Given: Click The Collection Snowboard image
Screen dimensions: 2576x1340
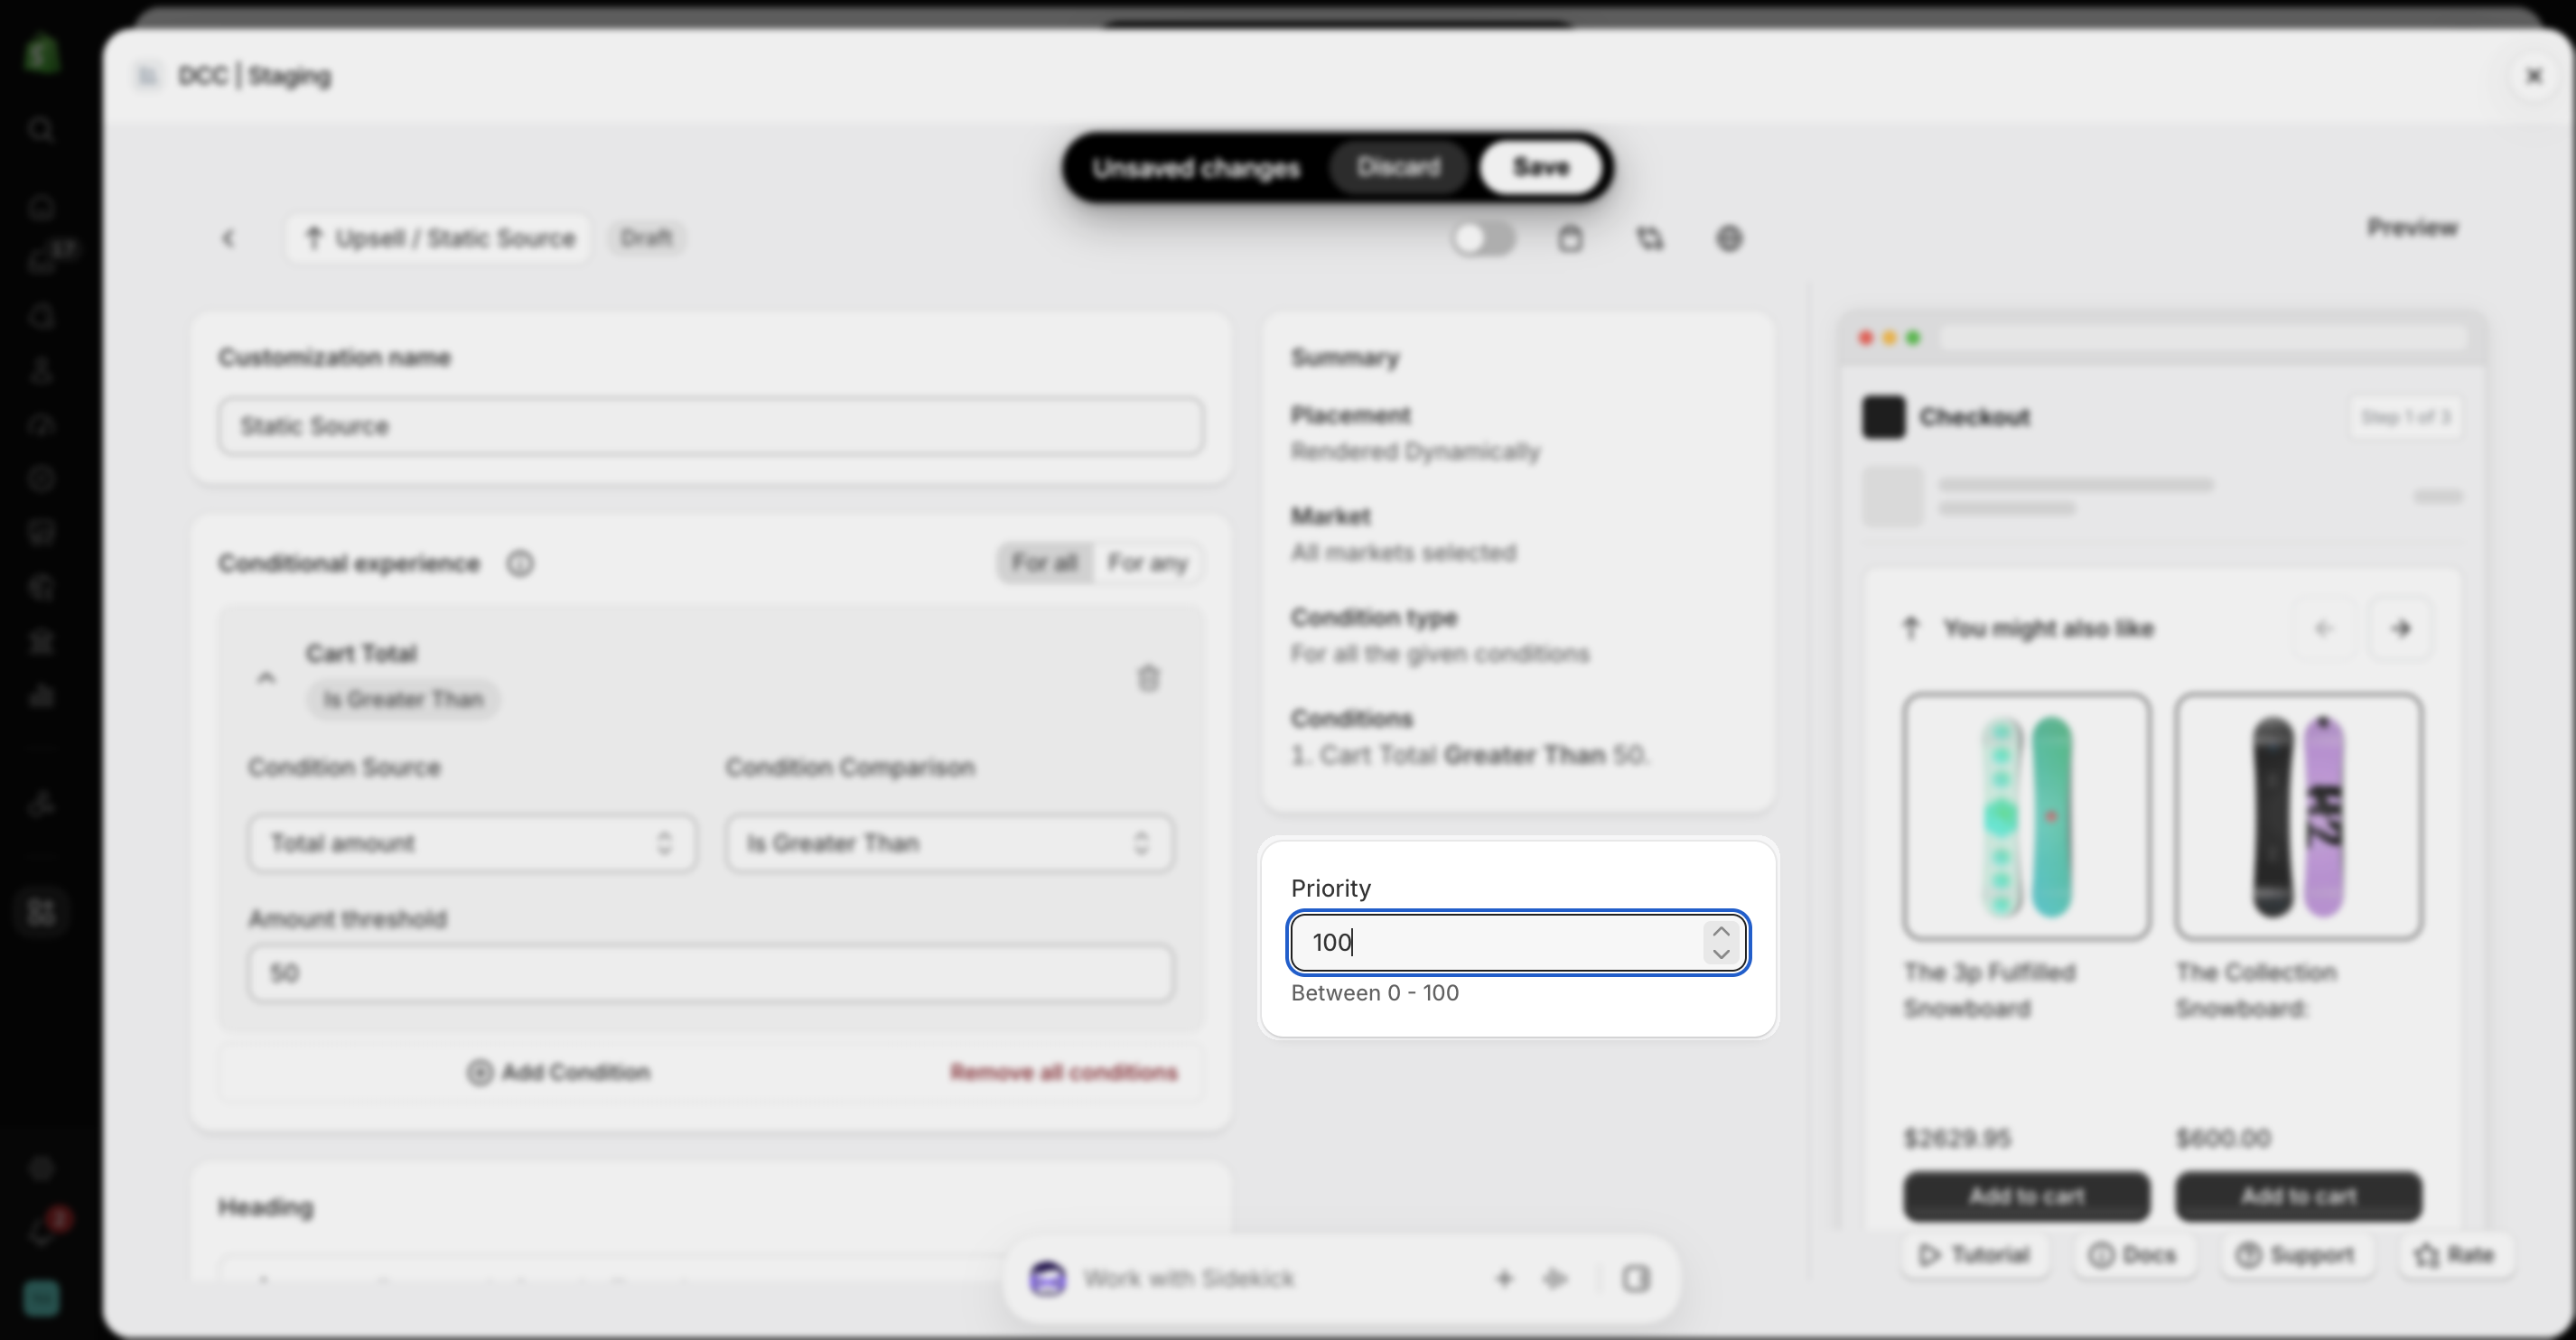Looking at the screenshot, I should [x=2298, y=816].
